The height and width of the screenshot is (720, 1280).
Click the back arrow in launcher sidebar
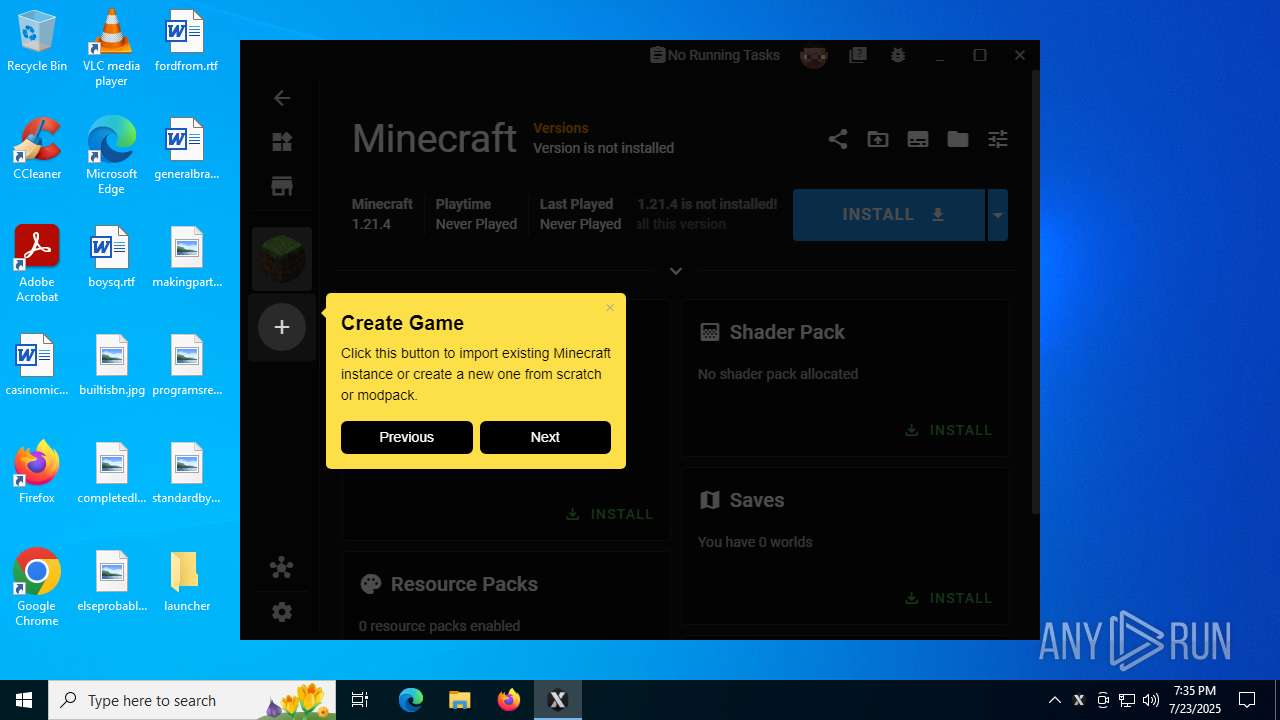(282, 98)
